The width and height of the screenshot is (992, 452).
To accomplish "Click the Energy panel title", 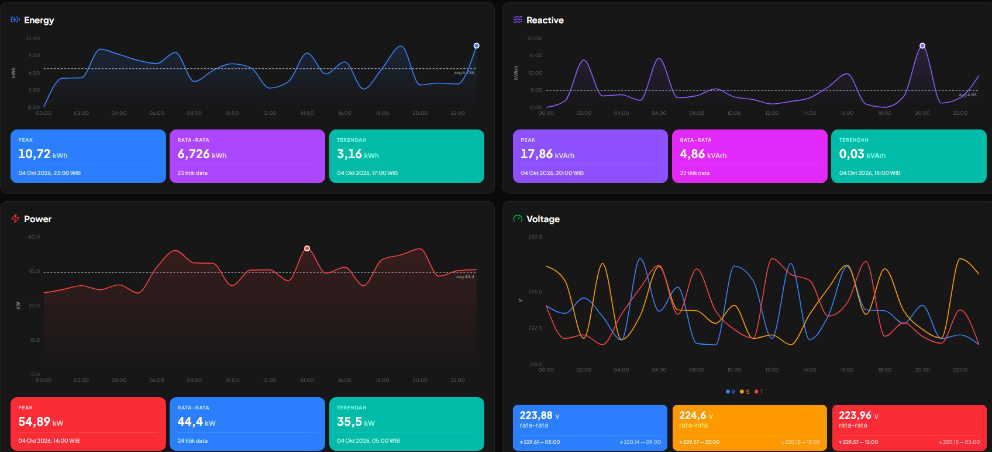I will [x=39, y=20].
